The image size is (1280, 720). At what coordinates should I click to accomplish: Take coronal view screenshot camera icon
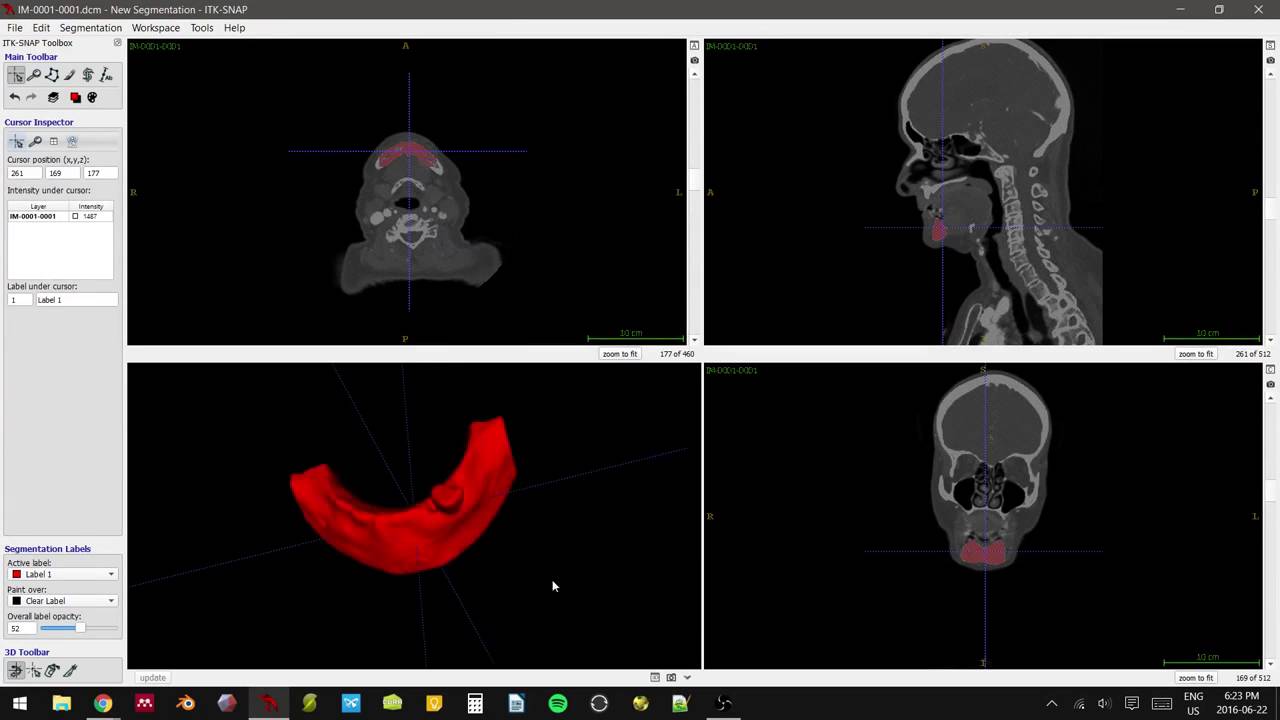[x=1271, y=384]
